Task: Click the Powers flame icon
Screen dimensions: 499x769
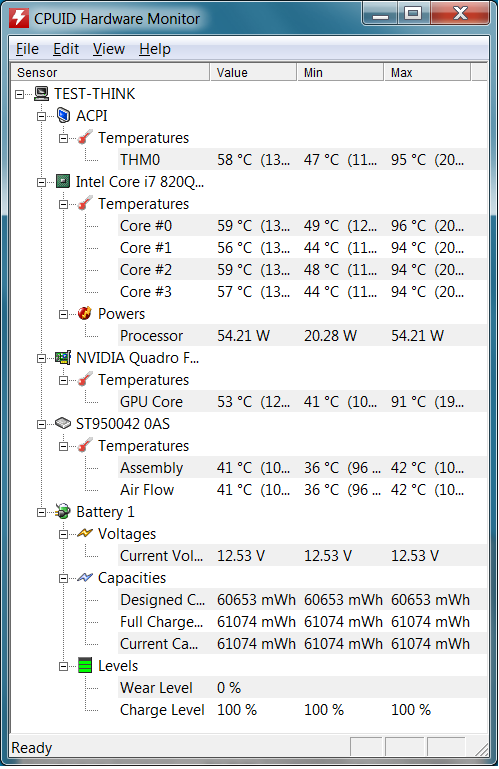Action: 85,313
